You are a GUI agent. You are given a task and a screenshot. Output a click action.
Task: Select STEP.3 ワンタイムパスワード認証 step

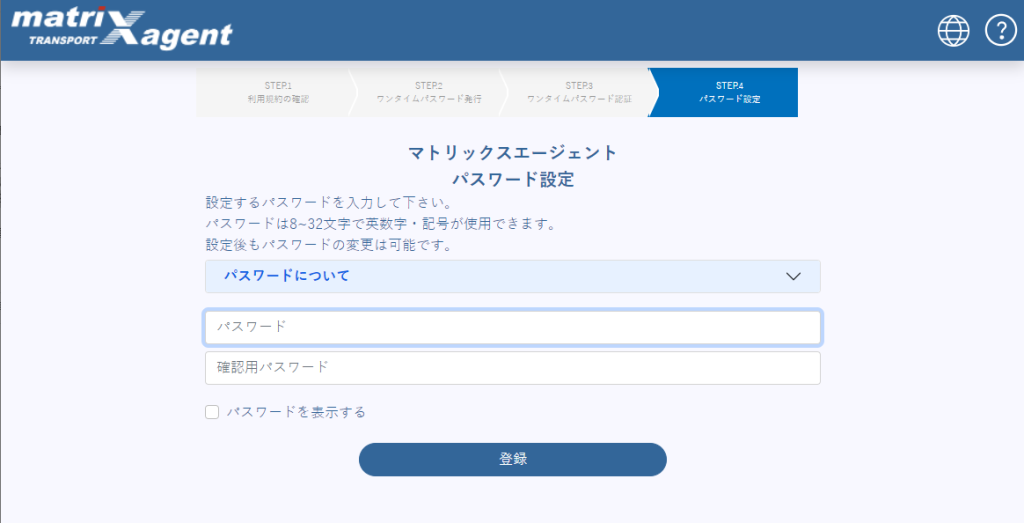pyautogui.click(x=579, y=93)
